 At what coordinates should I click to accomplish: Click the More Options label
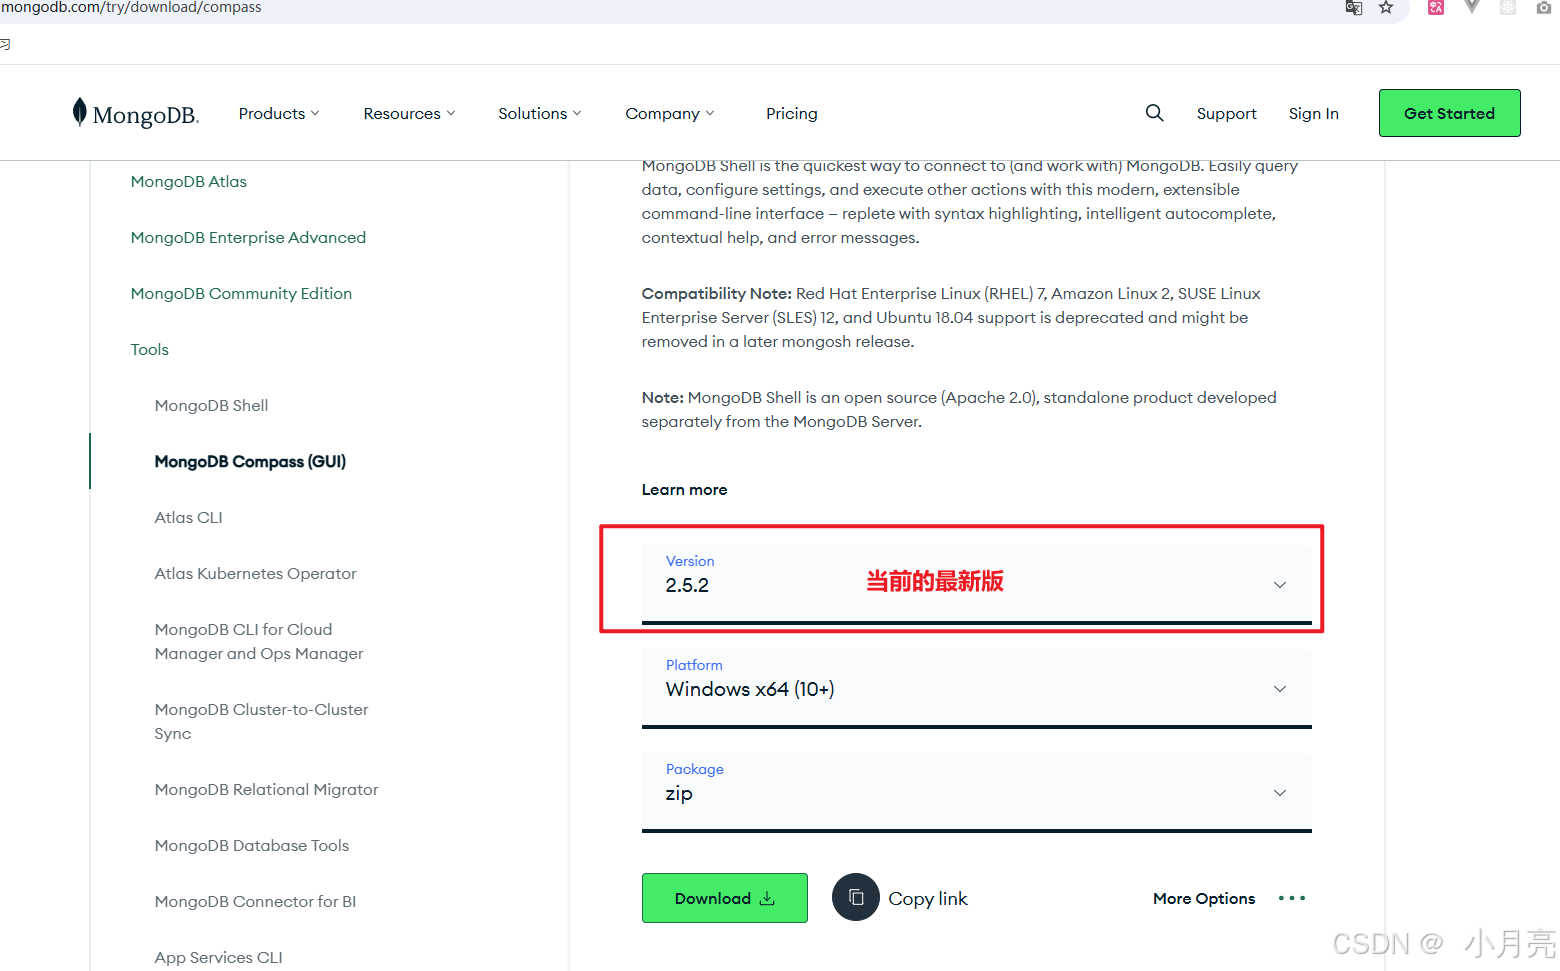[1204, 898]
